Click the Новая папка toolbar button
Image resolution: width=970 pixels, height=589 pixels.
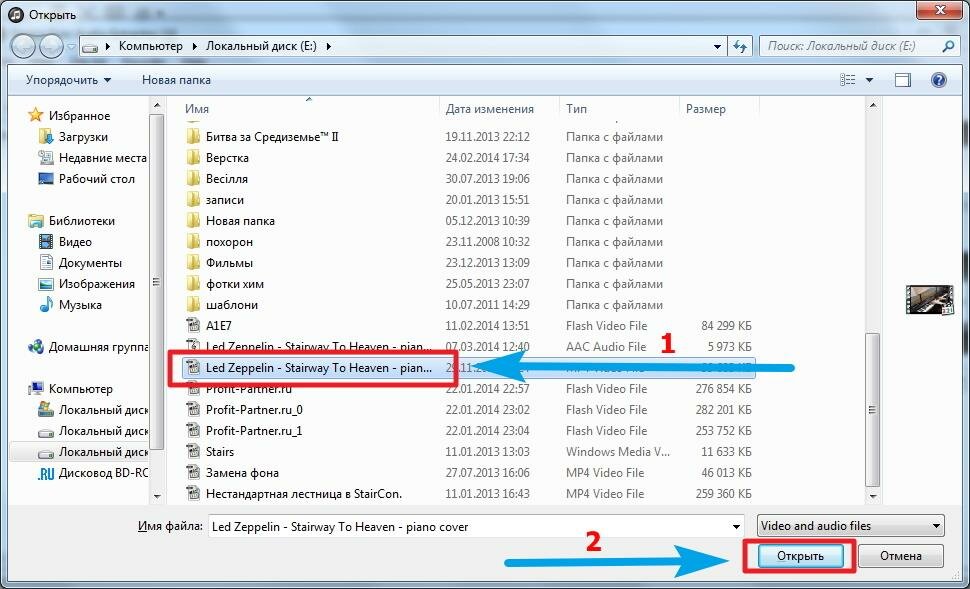pyautogui.click(x=176, y=80)
